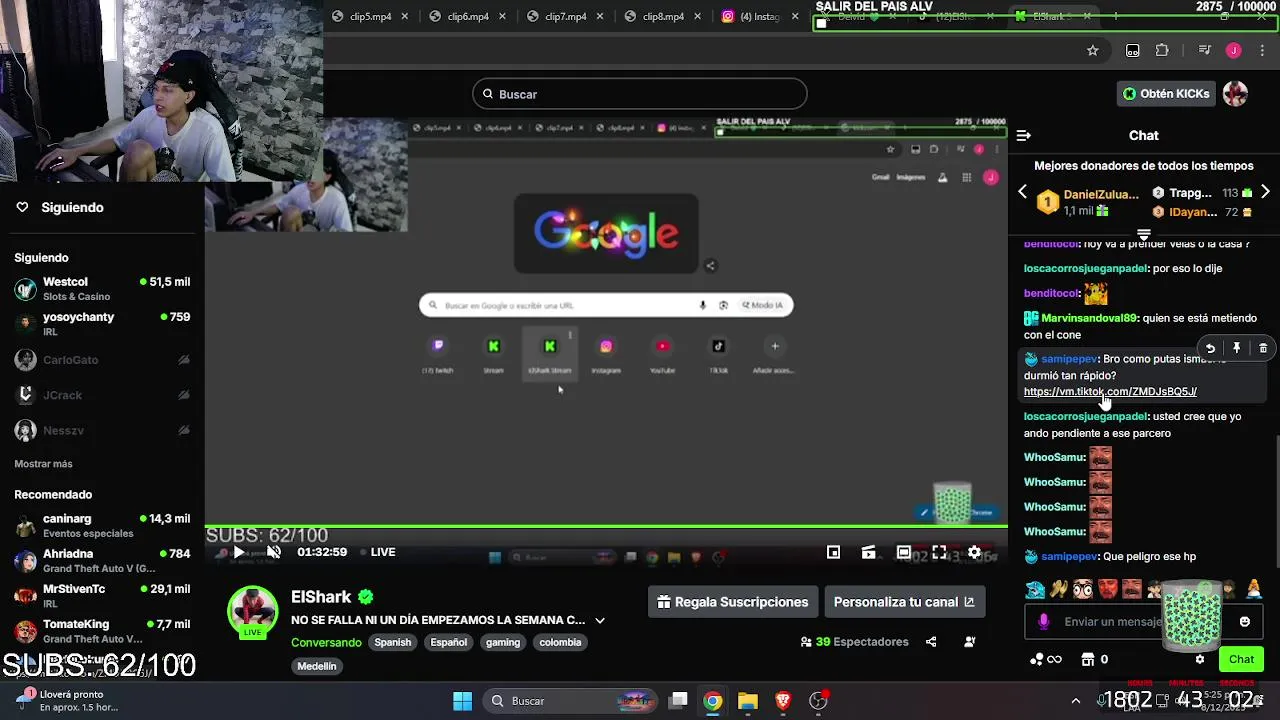Open MrStivenTc recommended channel
Viewport: 1280px width, 720px height.
102,596
